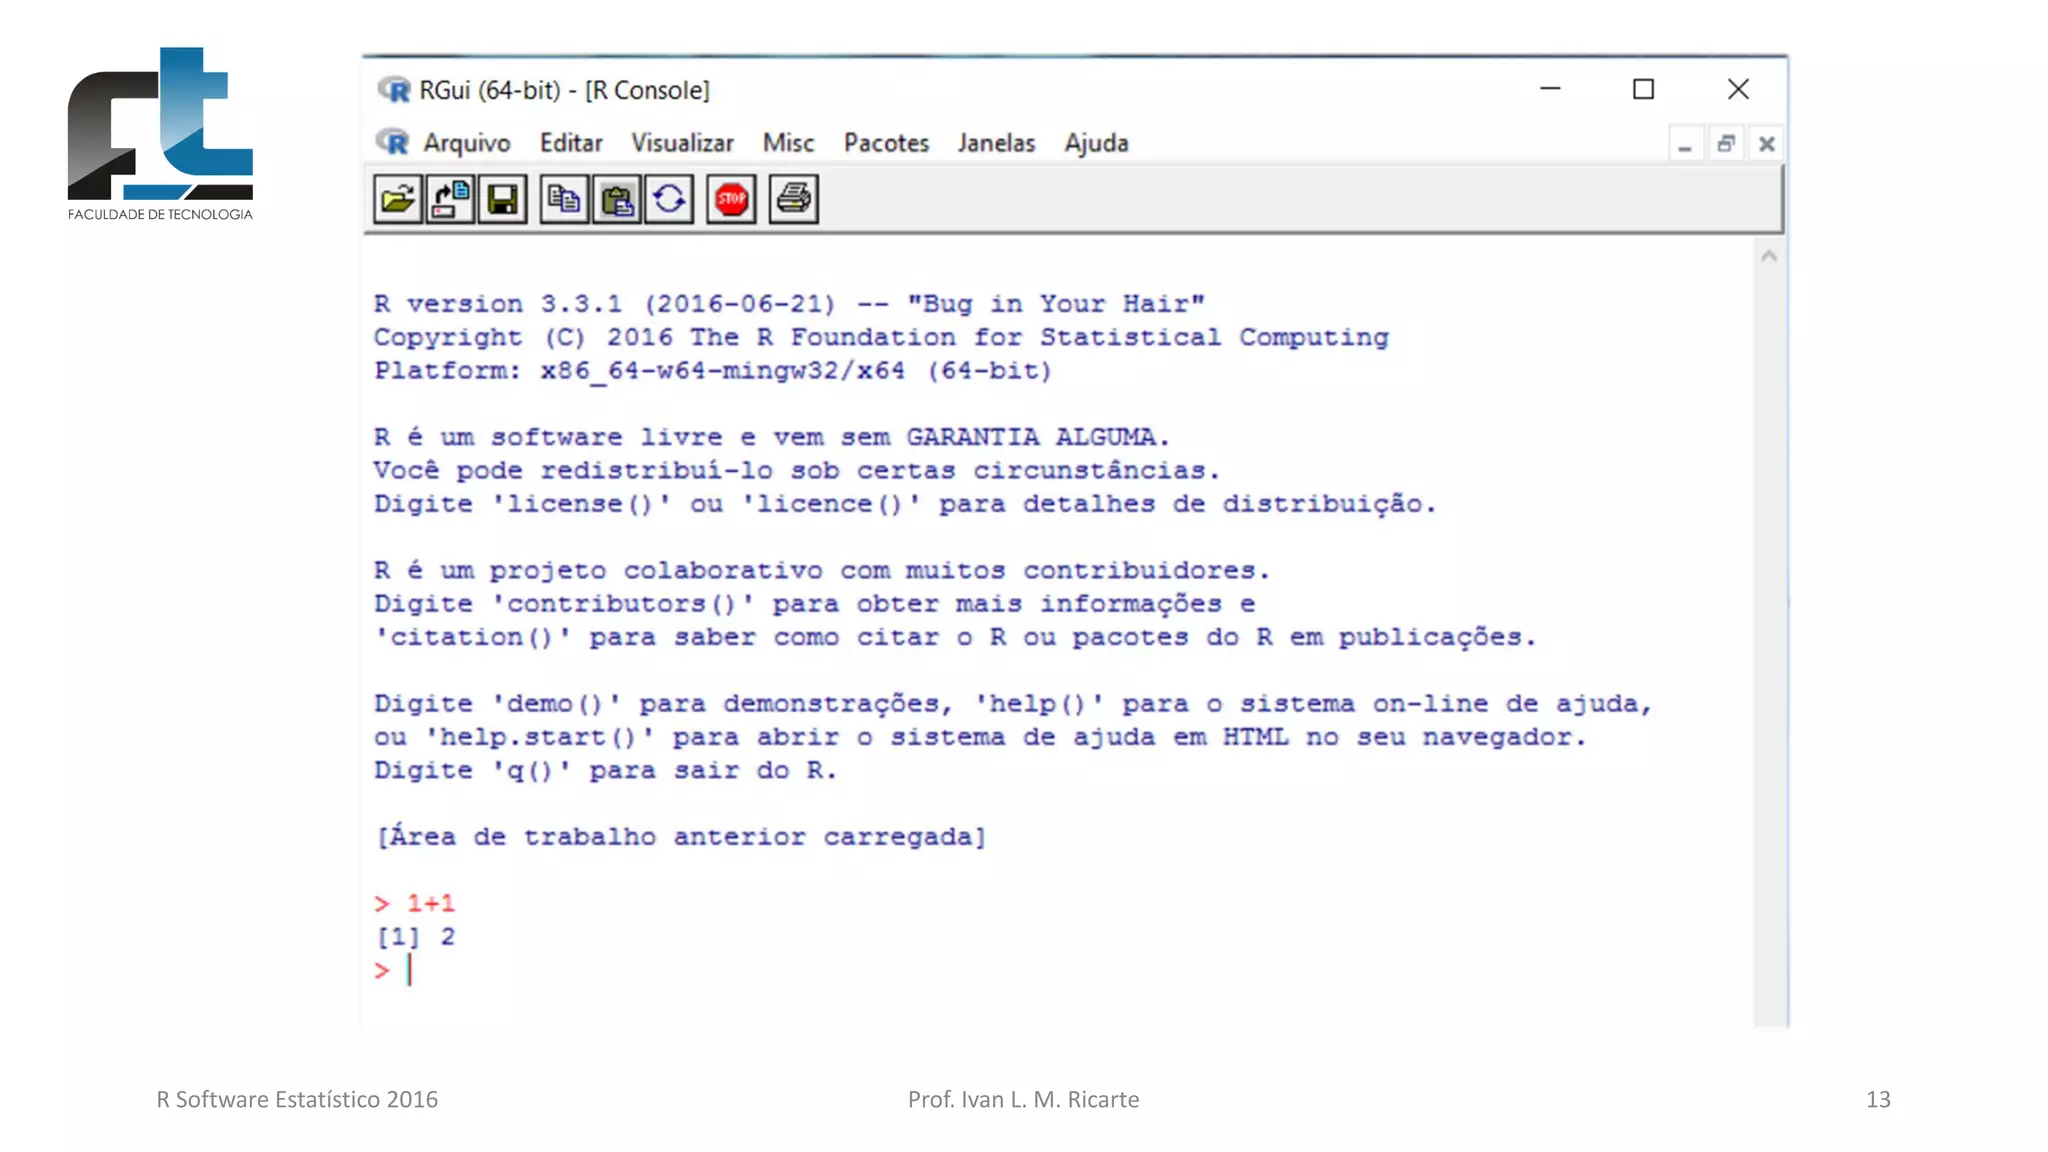
Task: Click the Load workspace toolbar icon
Action: click(450, 200)
